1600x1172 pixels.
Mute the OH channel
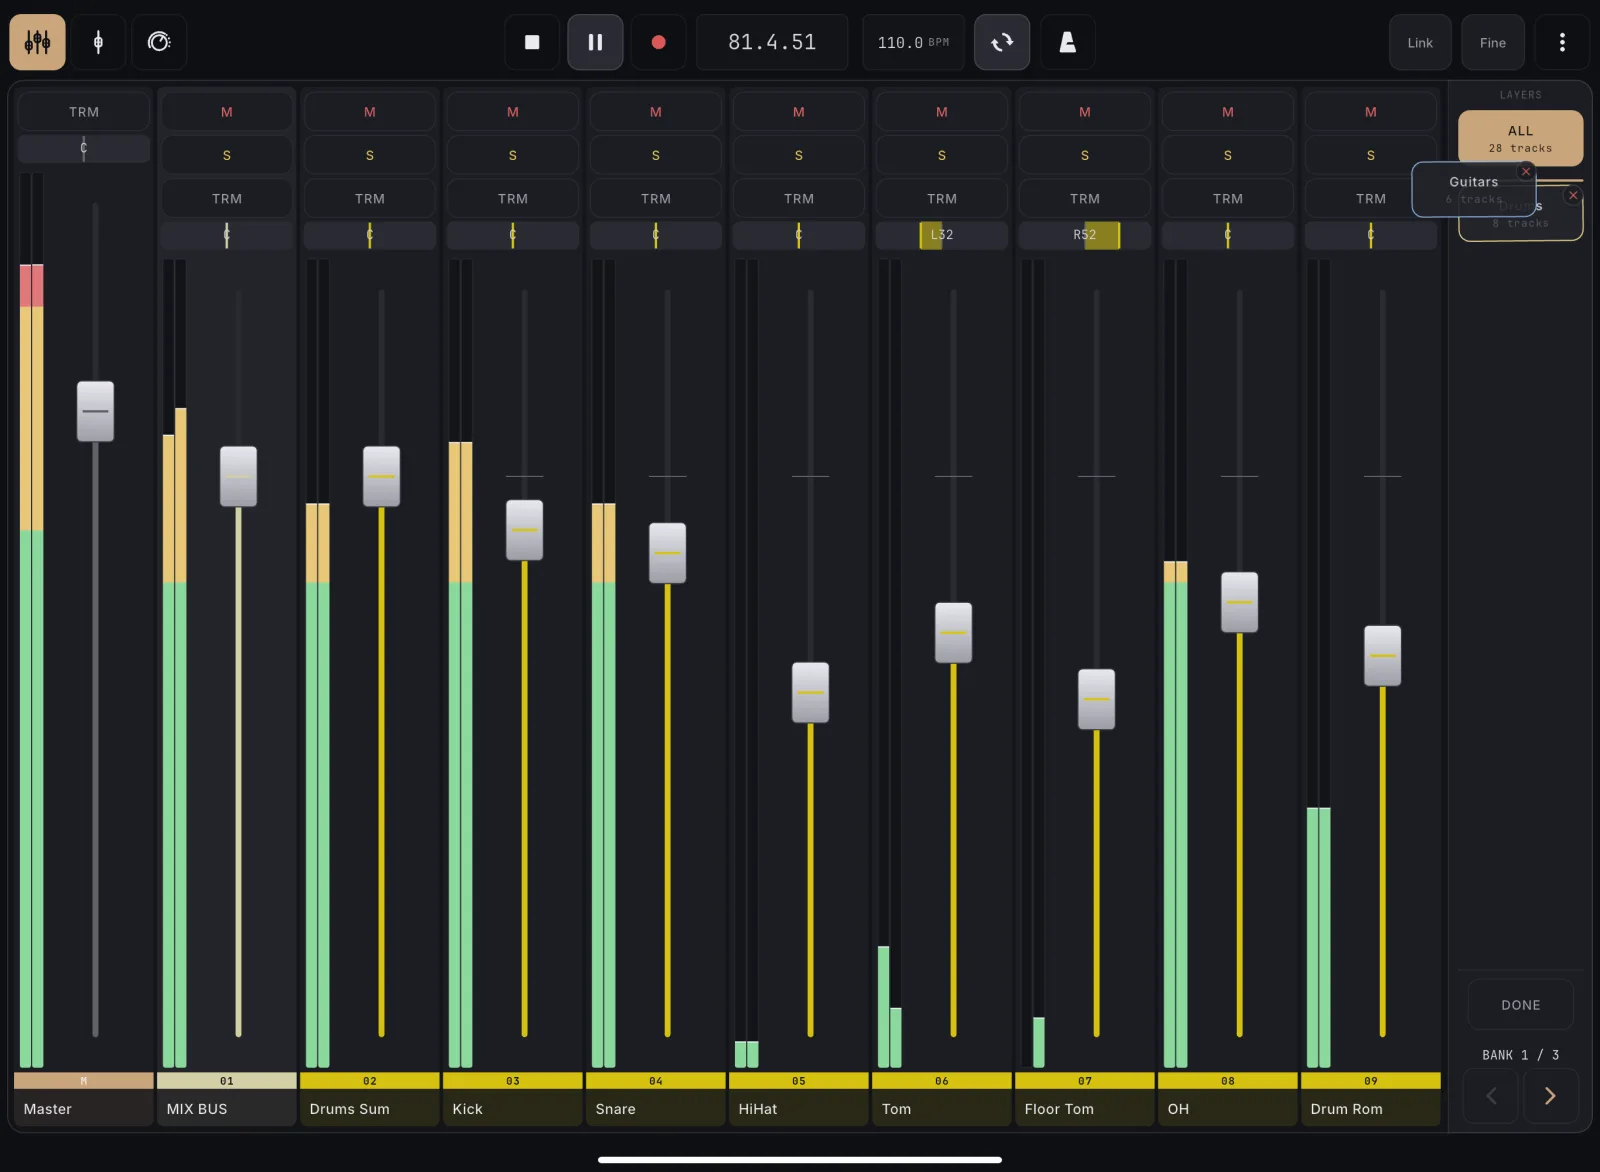click(1228, 112)
